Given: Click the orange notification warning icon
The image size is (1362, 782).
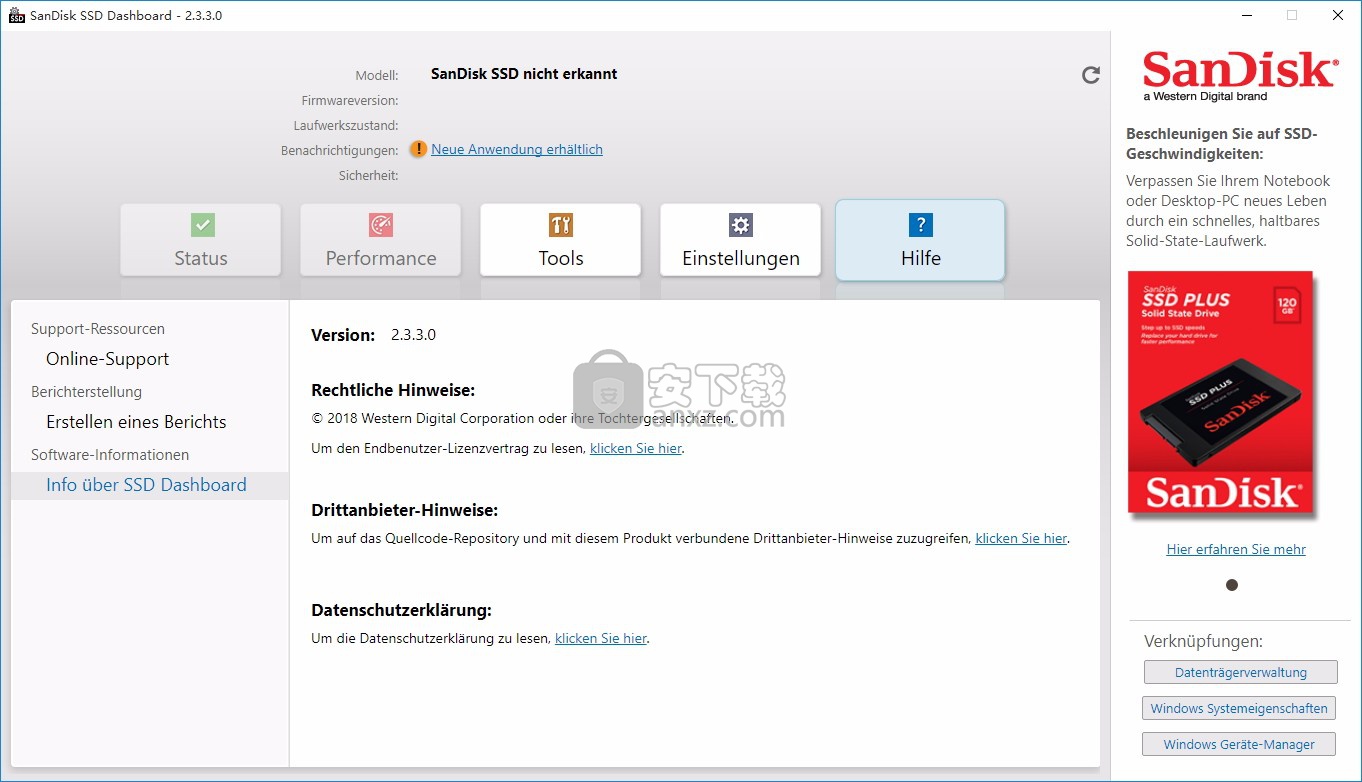Looking at the screenshot, I should click(x=418, y=149).
